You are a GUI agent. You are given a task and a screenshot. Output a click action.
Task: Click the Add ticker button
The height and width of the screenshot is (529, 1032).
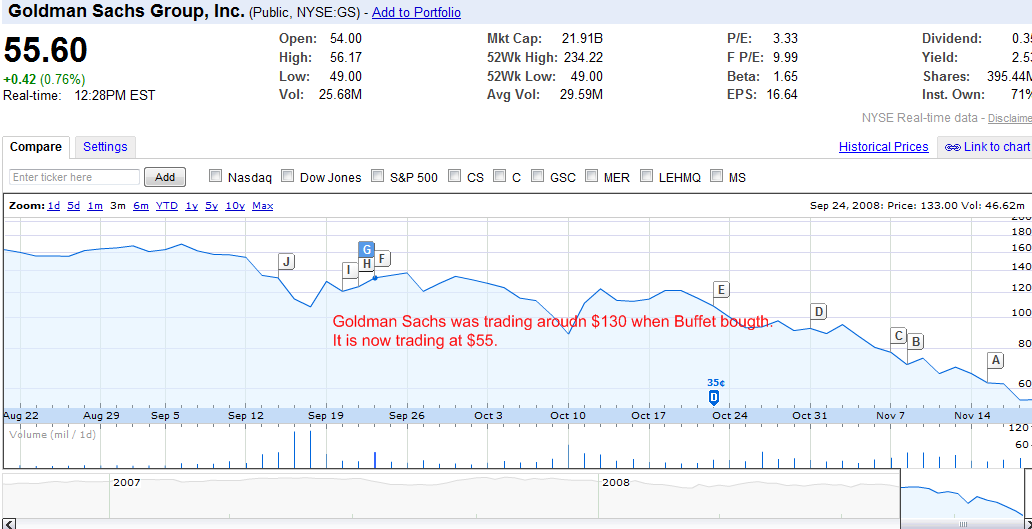coord(165,177)
